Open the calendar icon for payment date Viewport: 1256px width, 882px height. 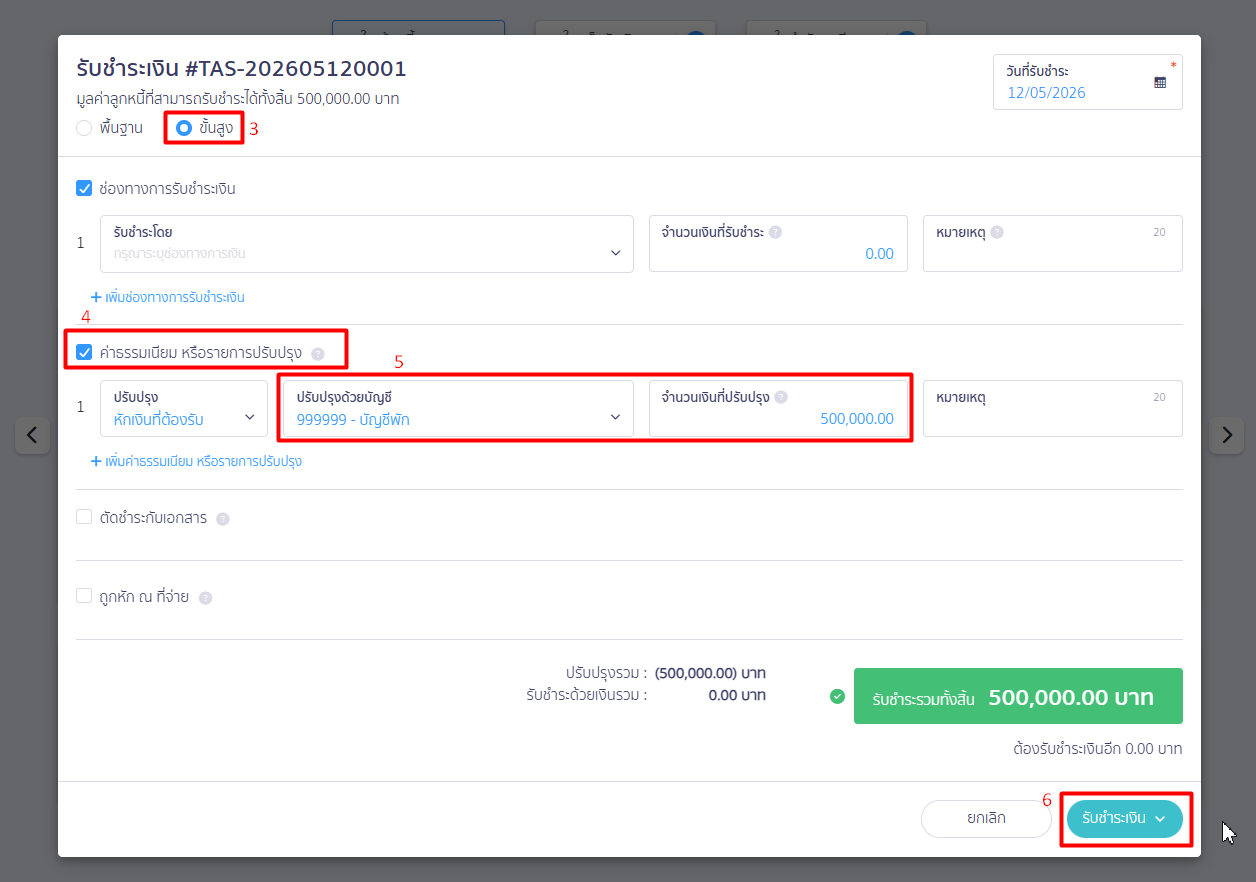click(1160, 83)
